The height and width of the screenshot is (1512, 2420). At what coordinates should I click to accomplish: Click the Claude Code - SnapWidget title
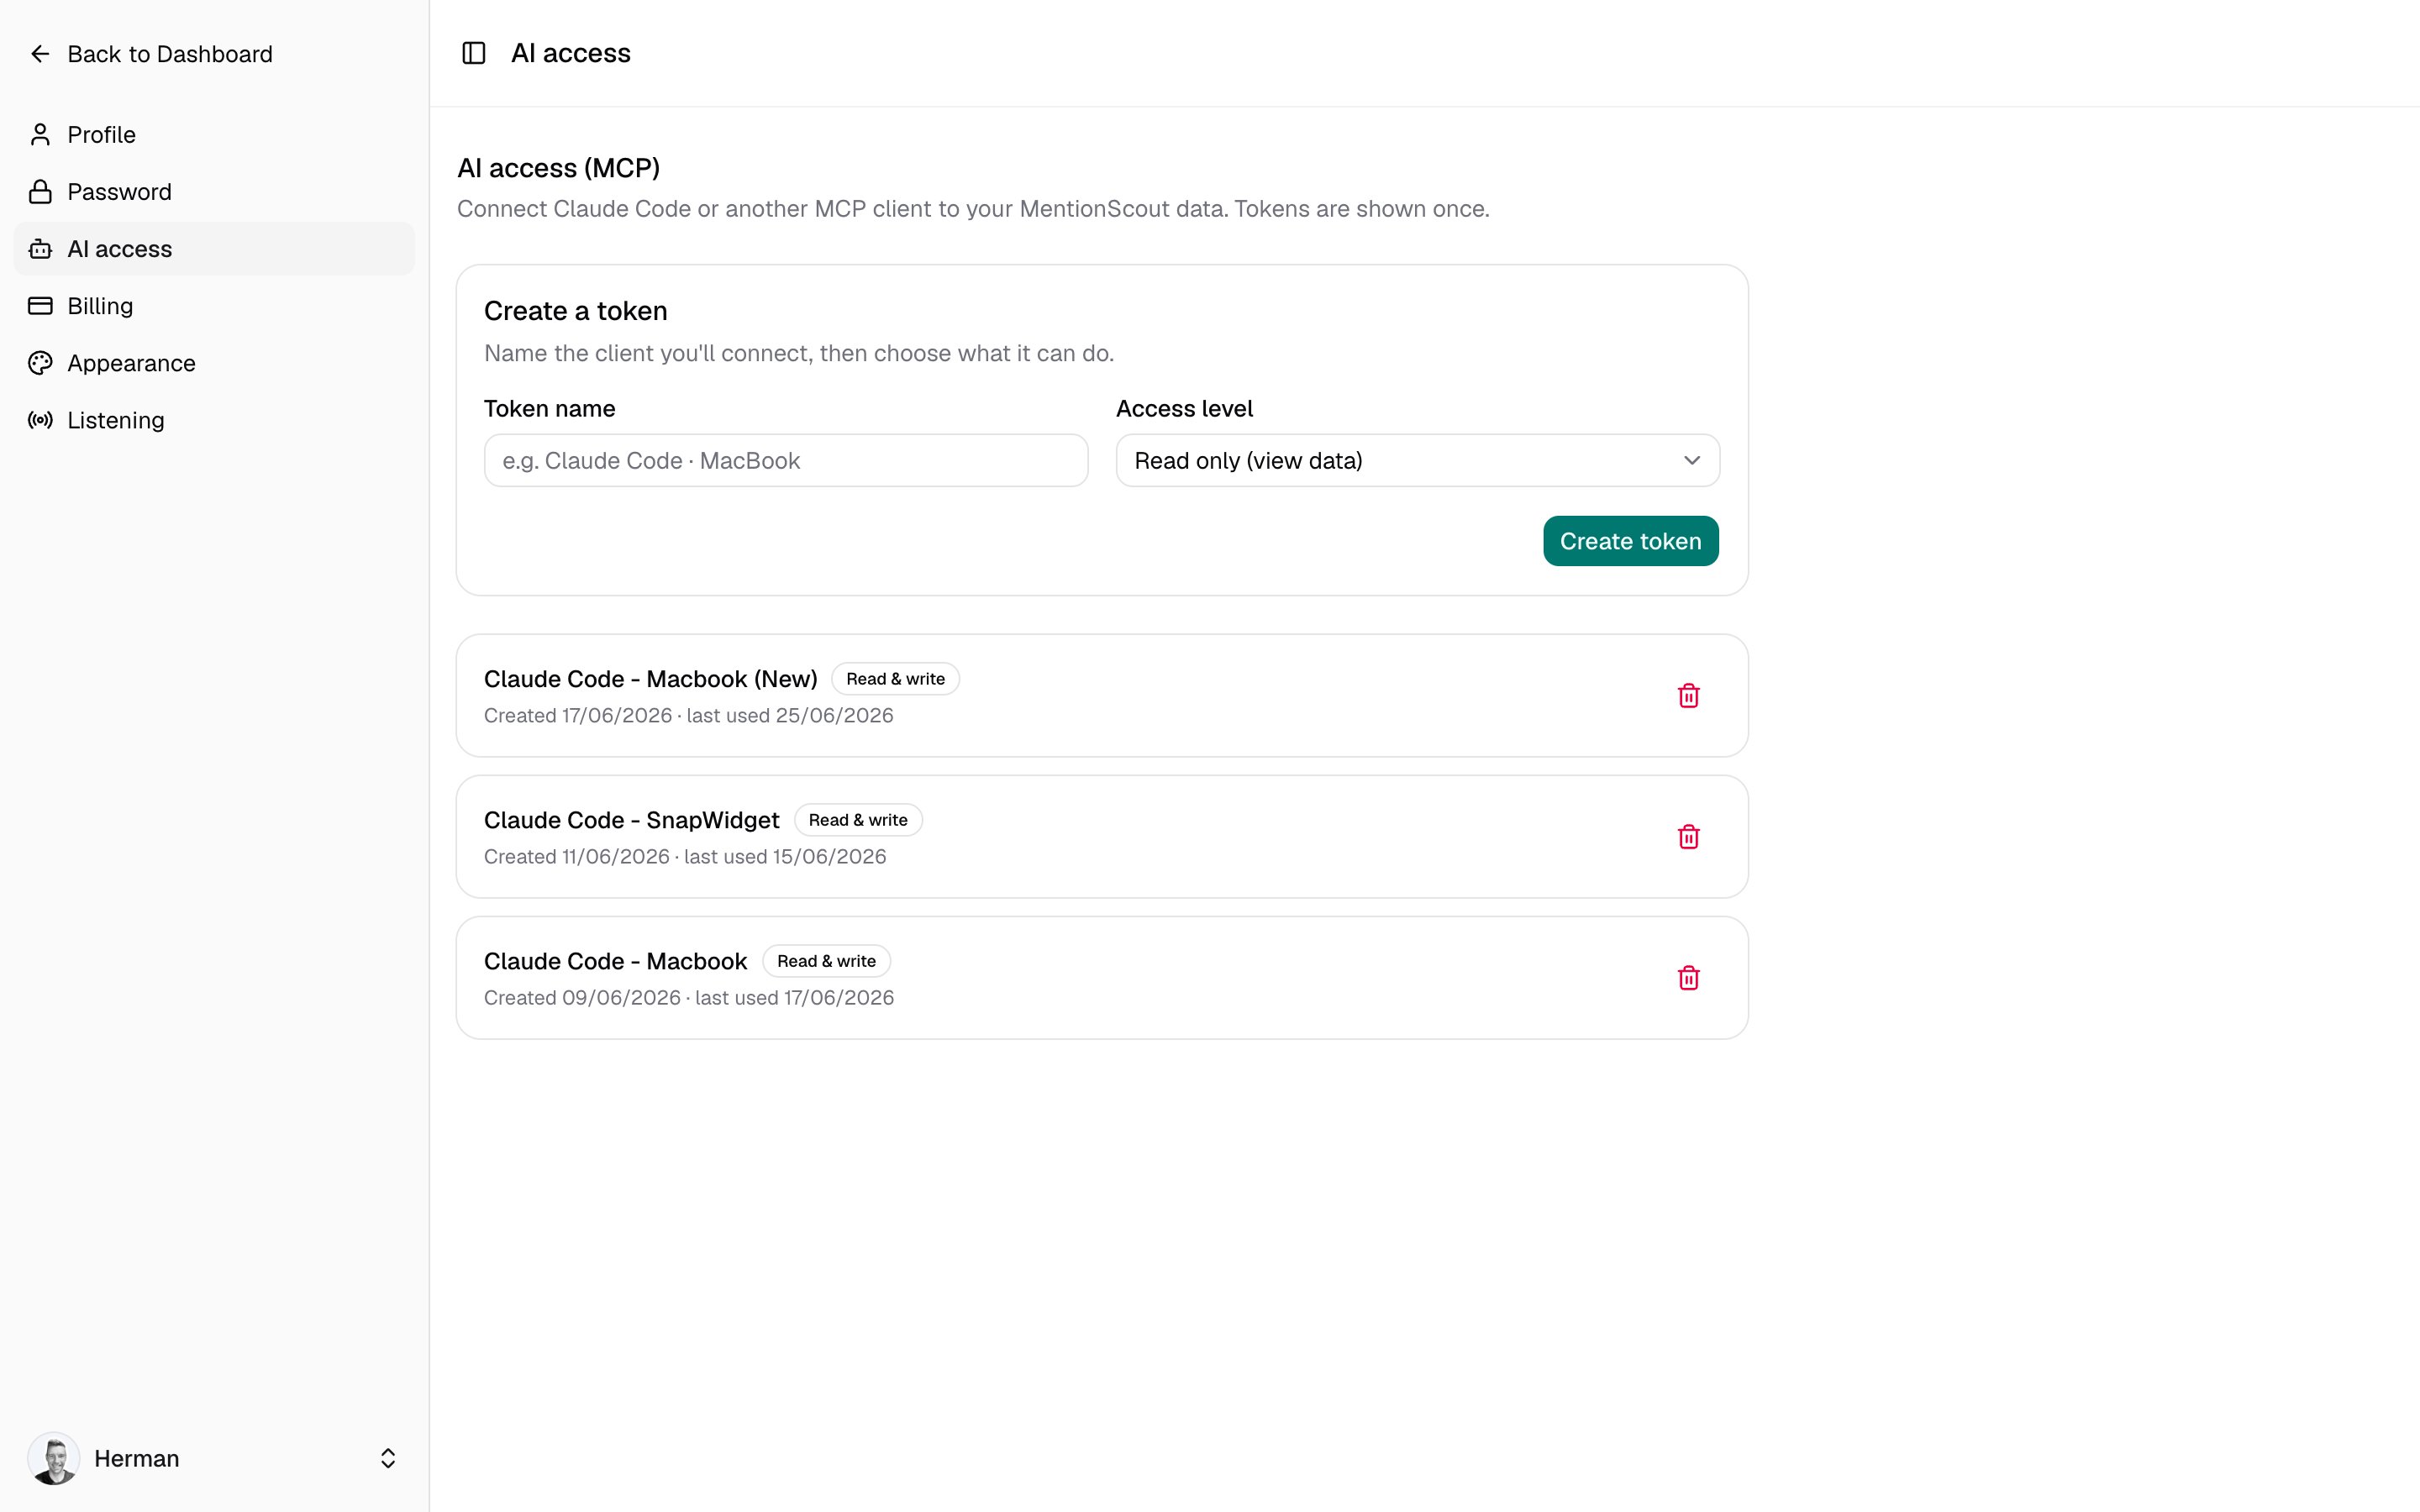tap(631, 820)
